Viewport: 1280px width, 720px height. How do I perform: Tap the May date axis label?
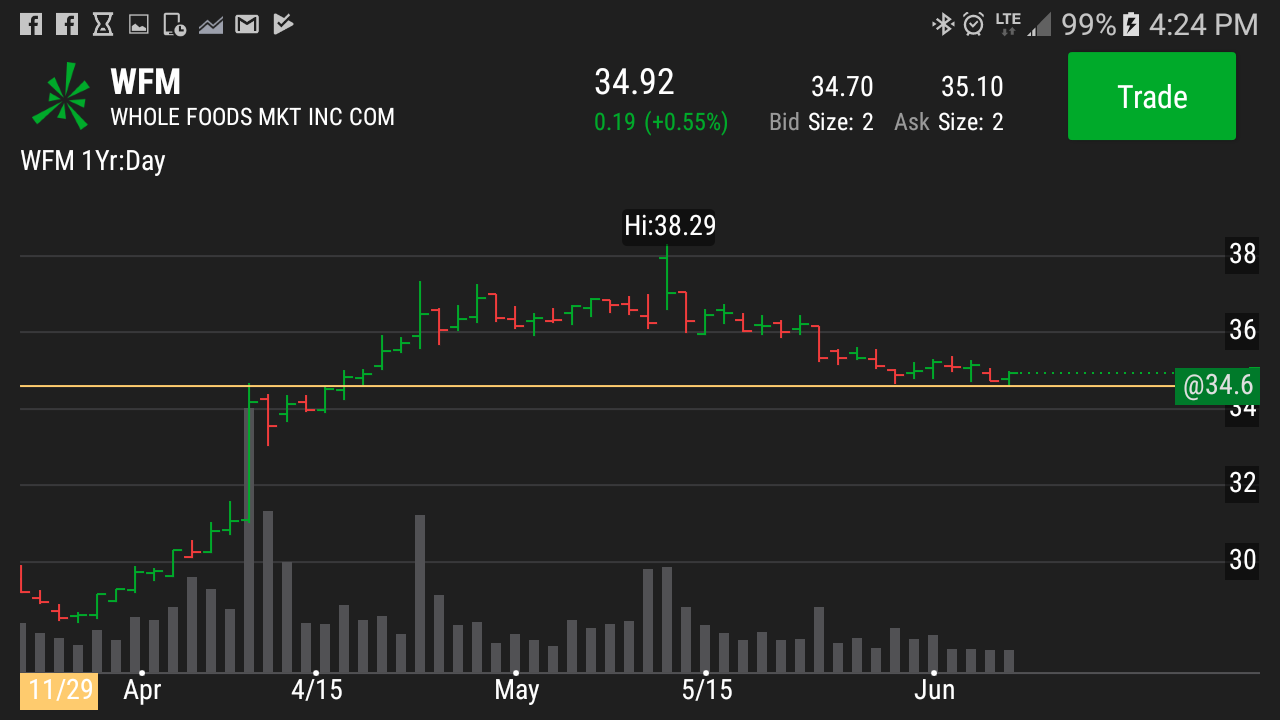[x=517, y=690]
